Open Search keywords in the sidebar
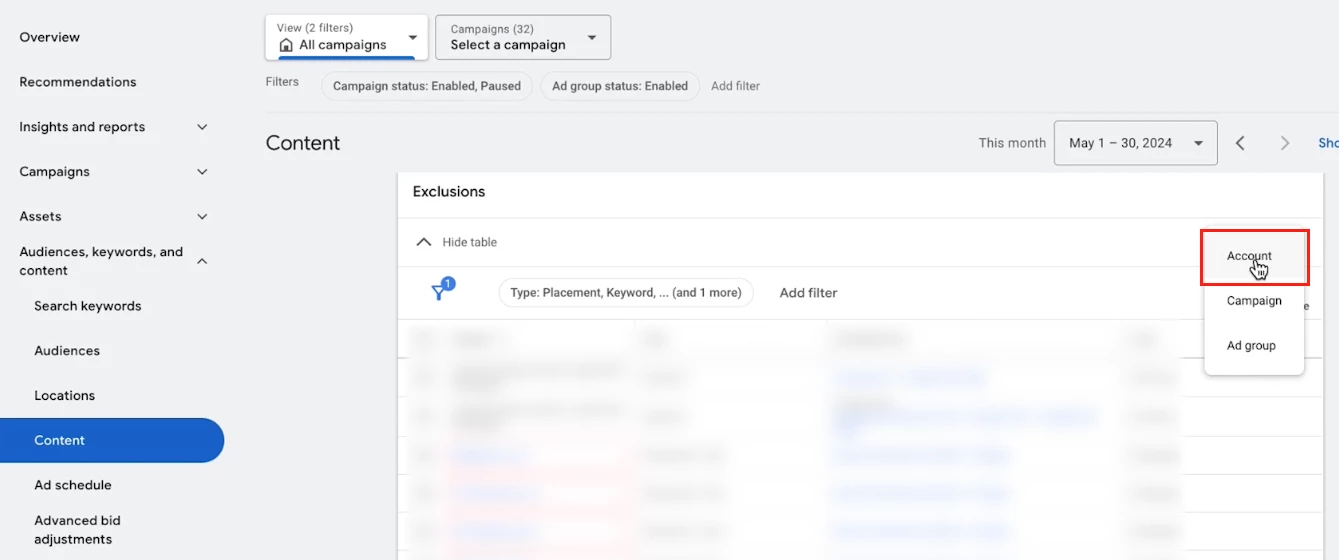The width and height of the screenshot is (1339, 560). 88,306
